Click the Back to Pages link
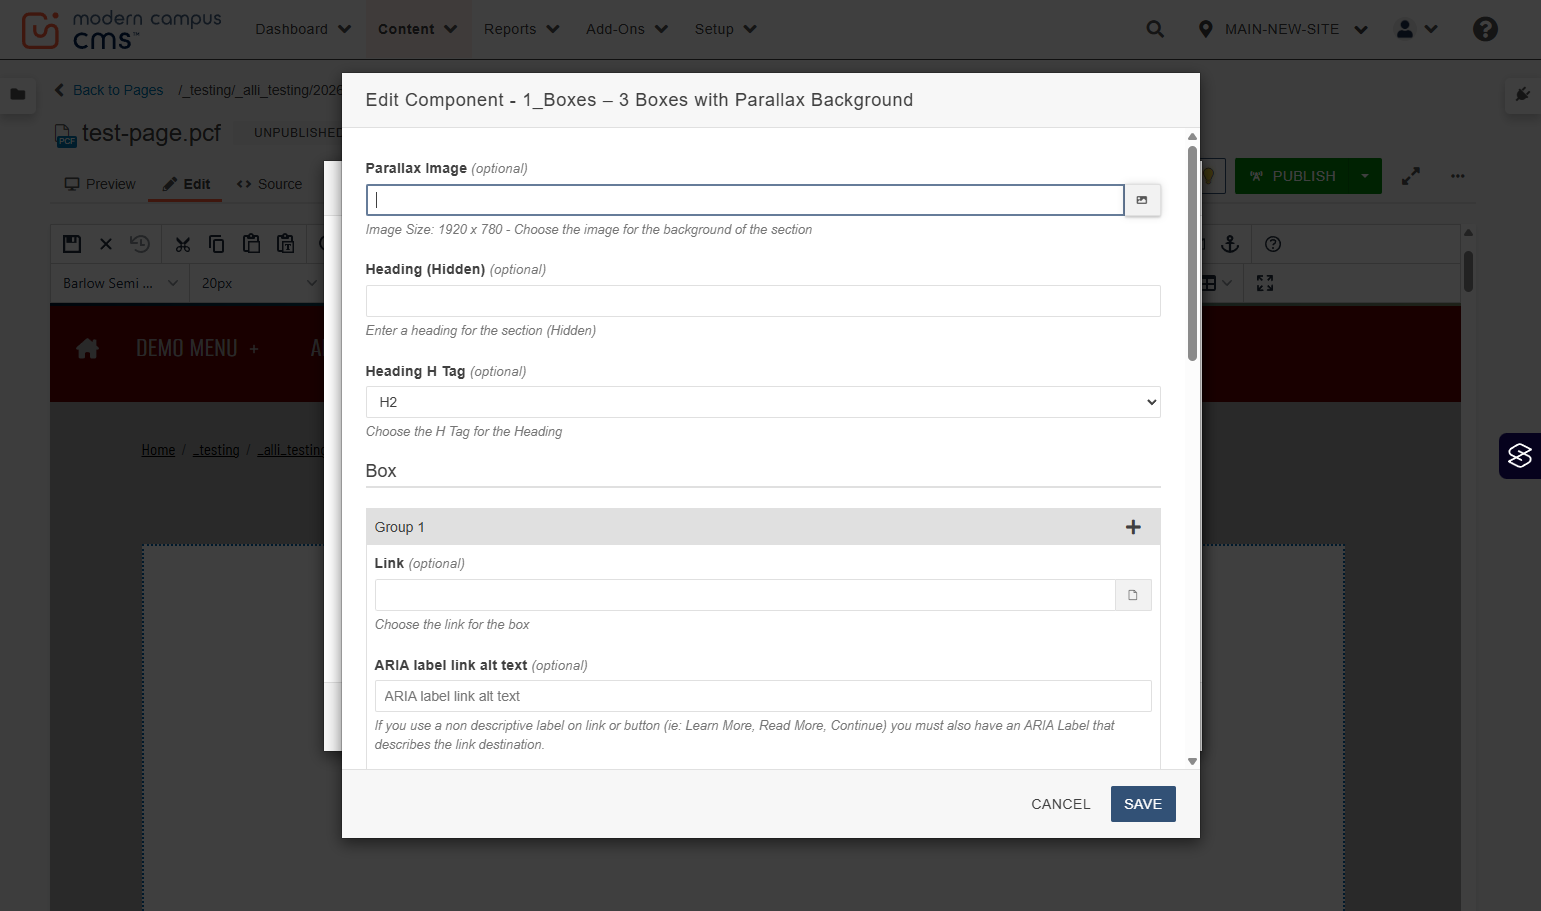The height and width of the screenshot is (911, 1541). [x=109, y=90]
